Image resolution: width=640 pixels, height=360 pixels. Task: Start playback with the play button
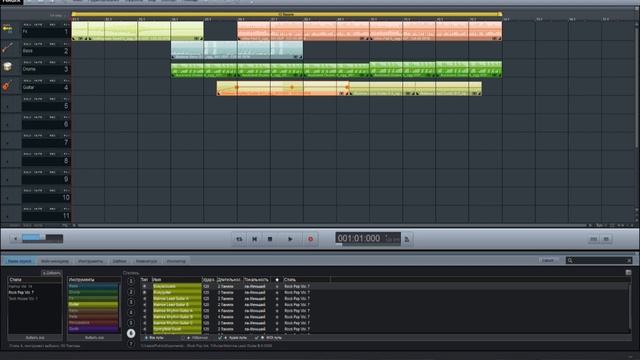290,239
